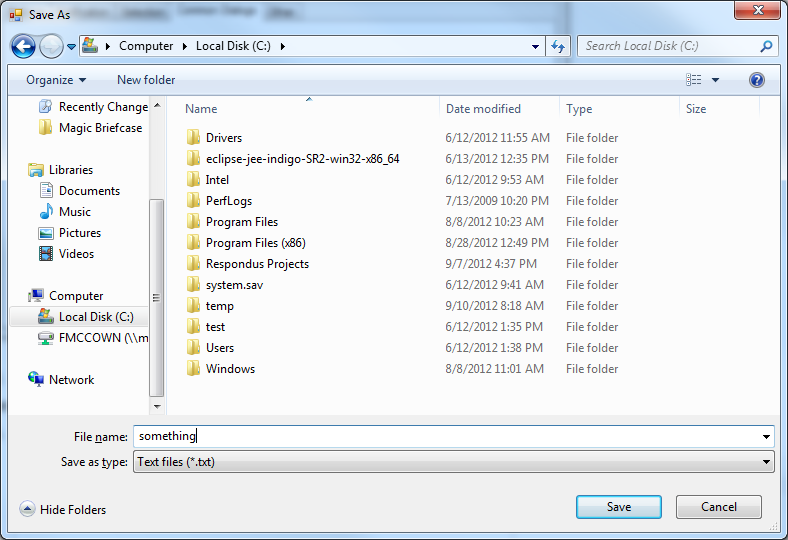Click the test folder icon
The width and height of the screenshot is (788, 540).
point(193,327)
